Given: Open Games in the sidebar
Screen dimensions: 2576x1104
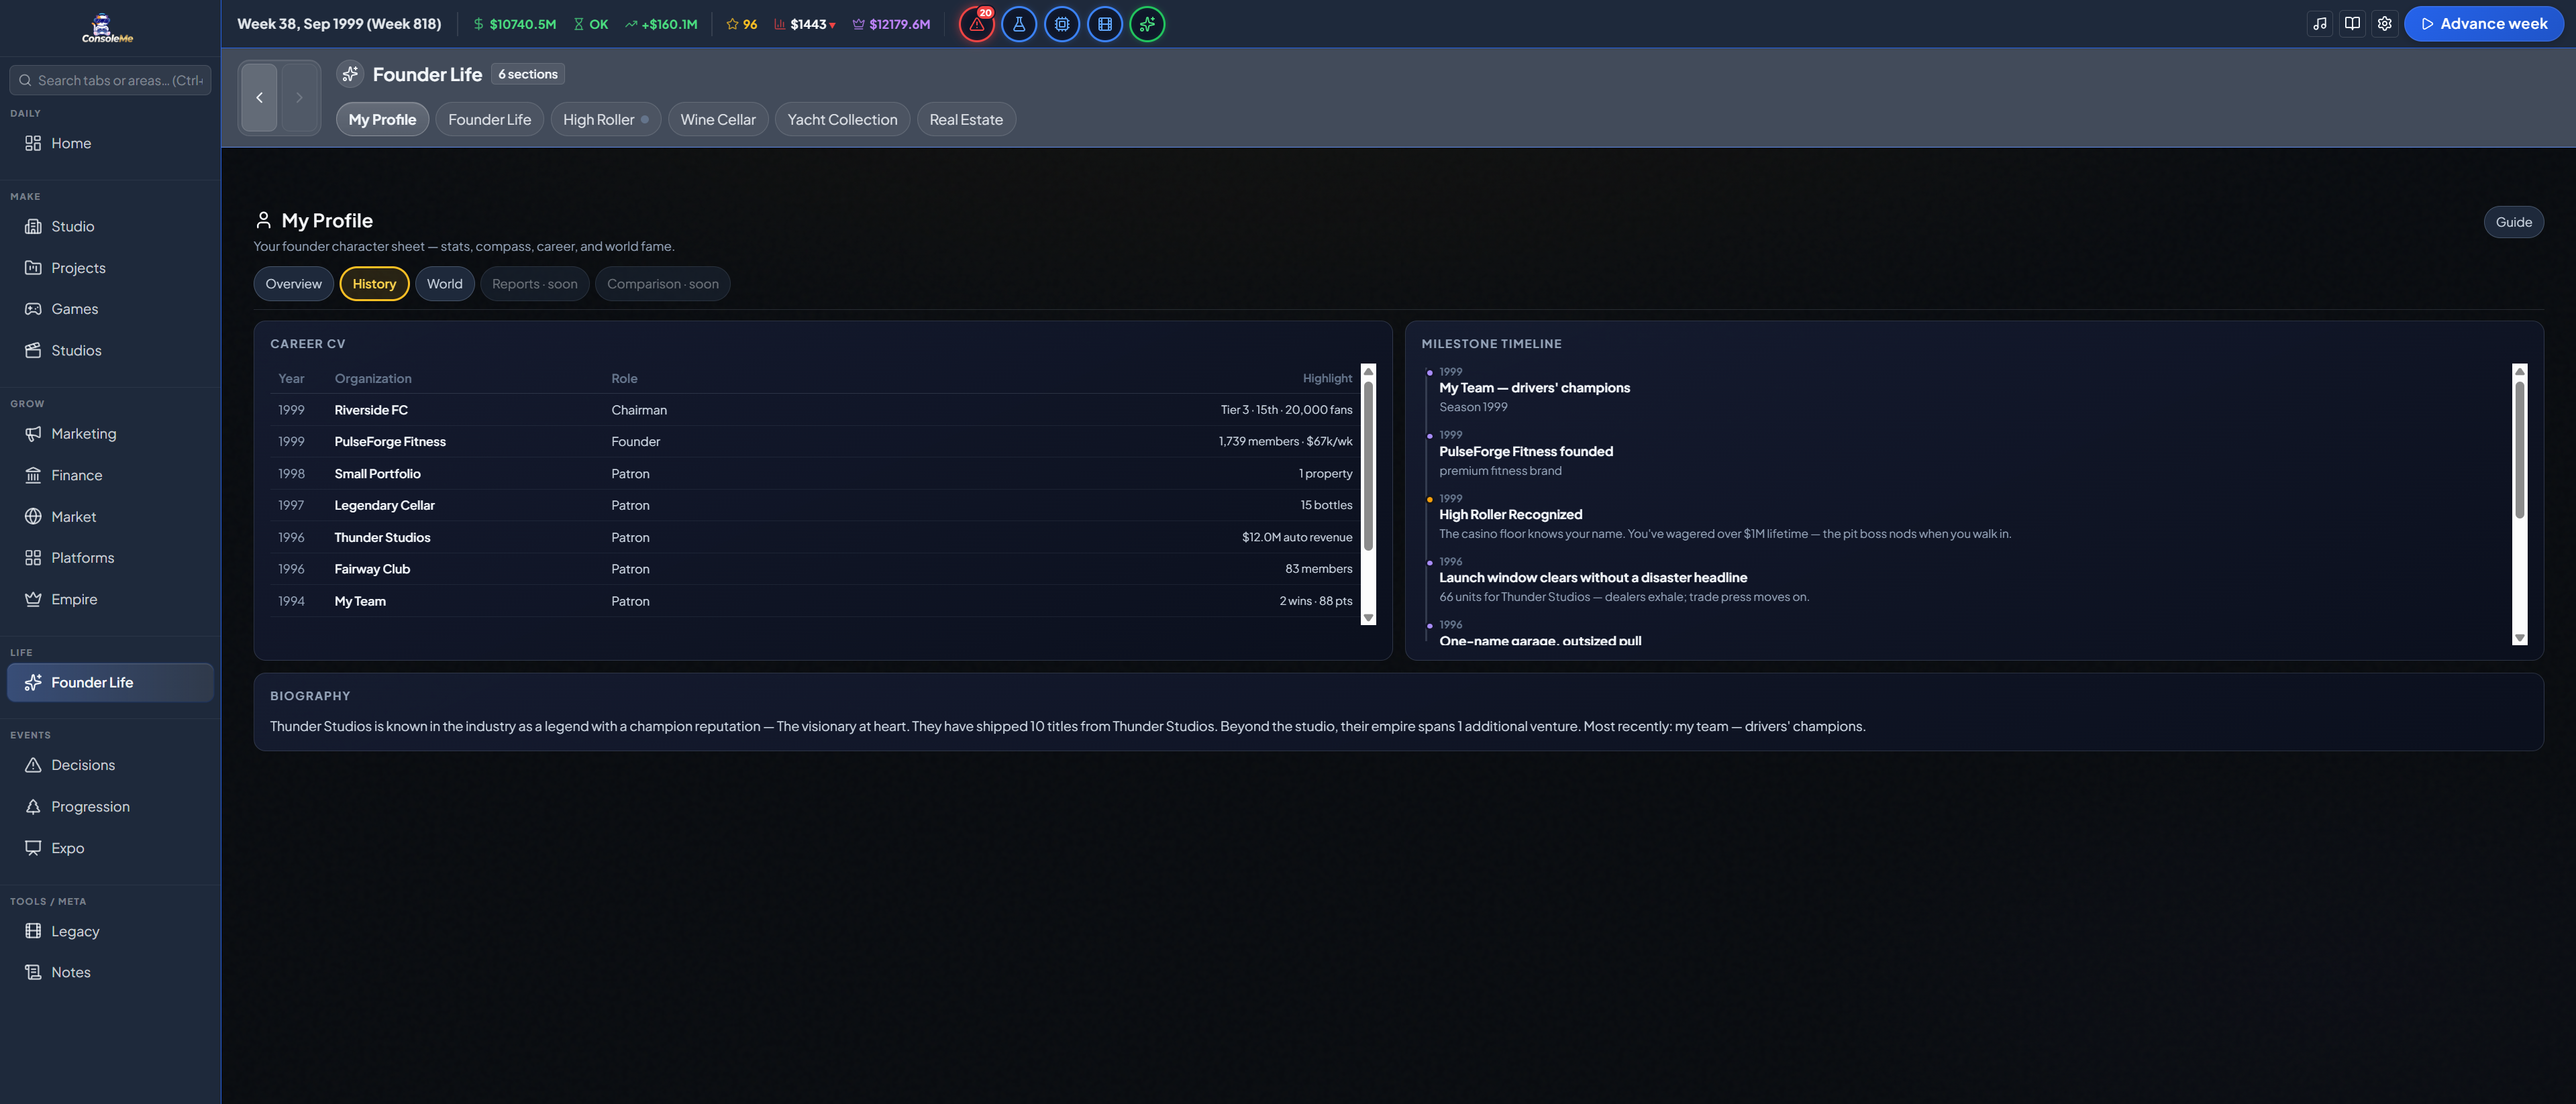Looking at the screenshot, I should click(x=110, y=309).
